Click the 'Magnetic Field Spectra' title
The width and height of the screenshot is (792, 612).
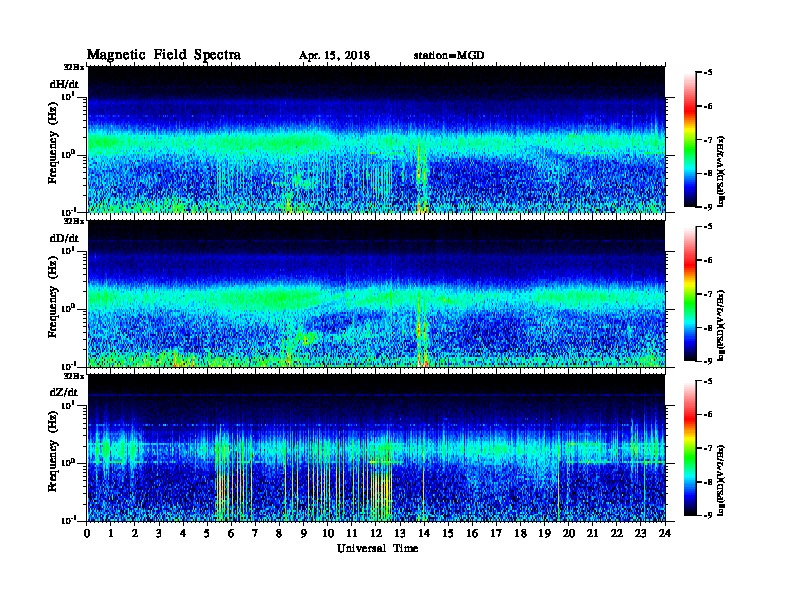pyautogui.click(x=164, y=55)
